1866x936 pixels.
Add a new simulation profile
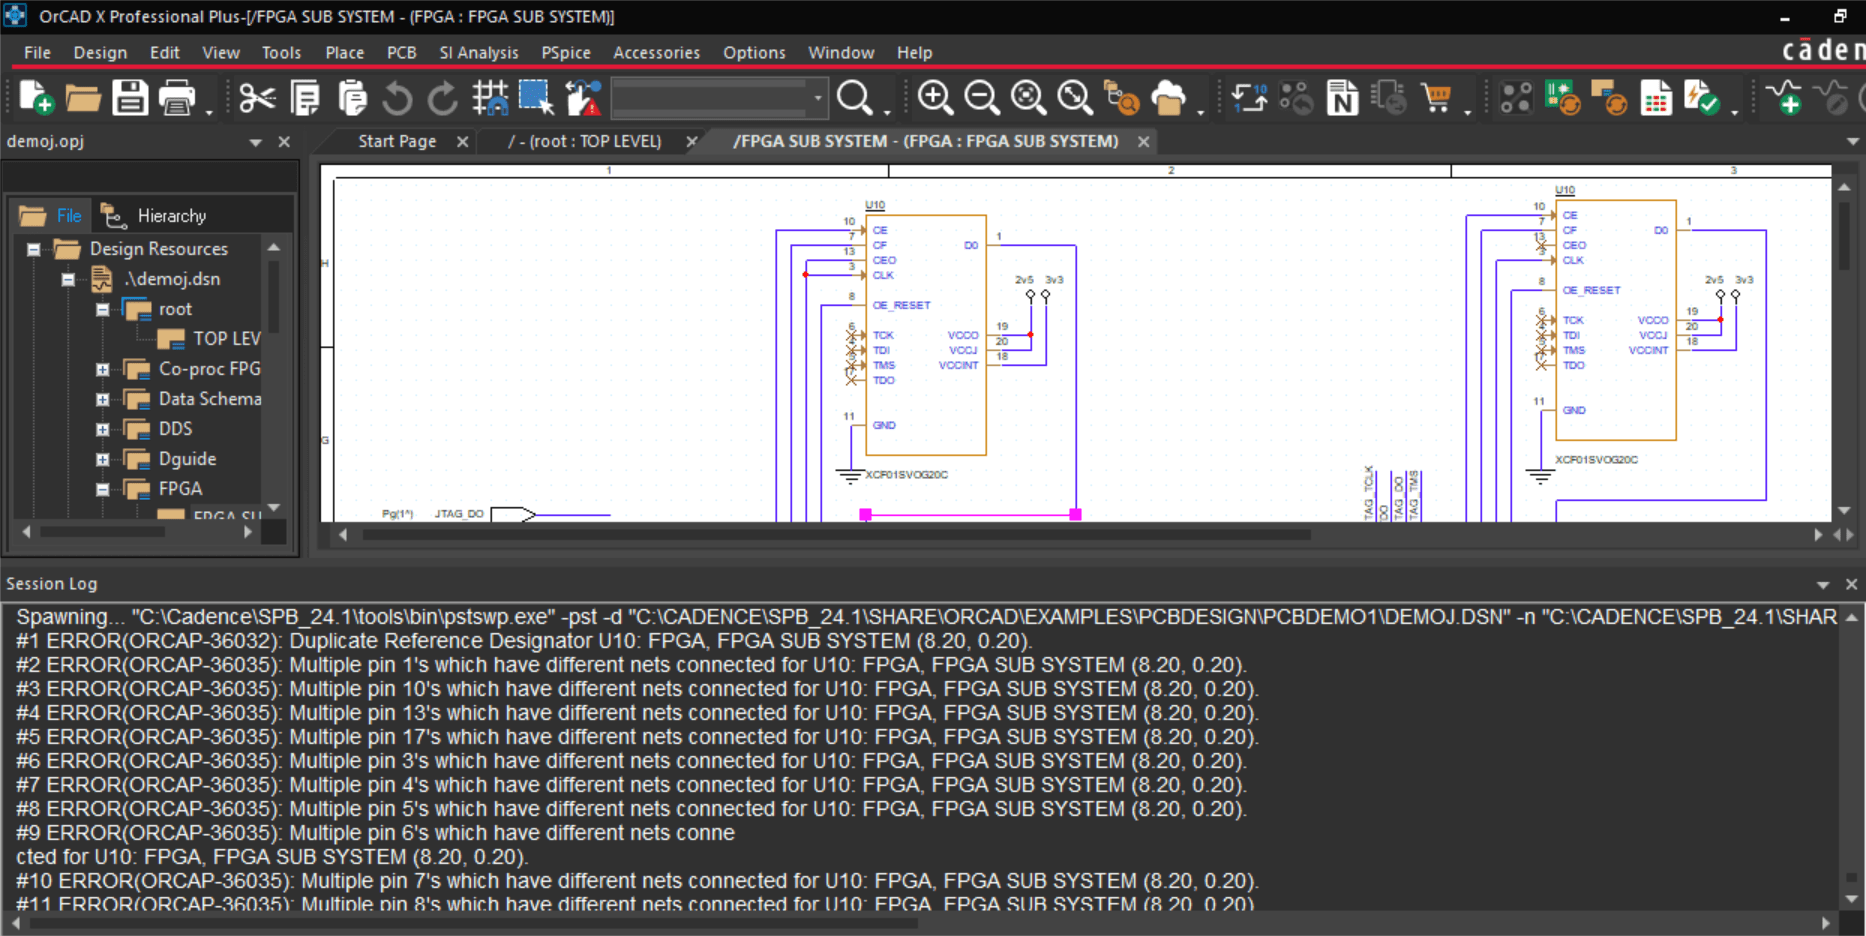tap(1783, 98)
